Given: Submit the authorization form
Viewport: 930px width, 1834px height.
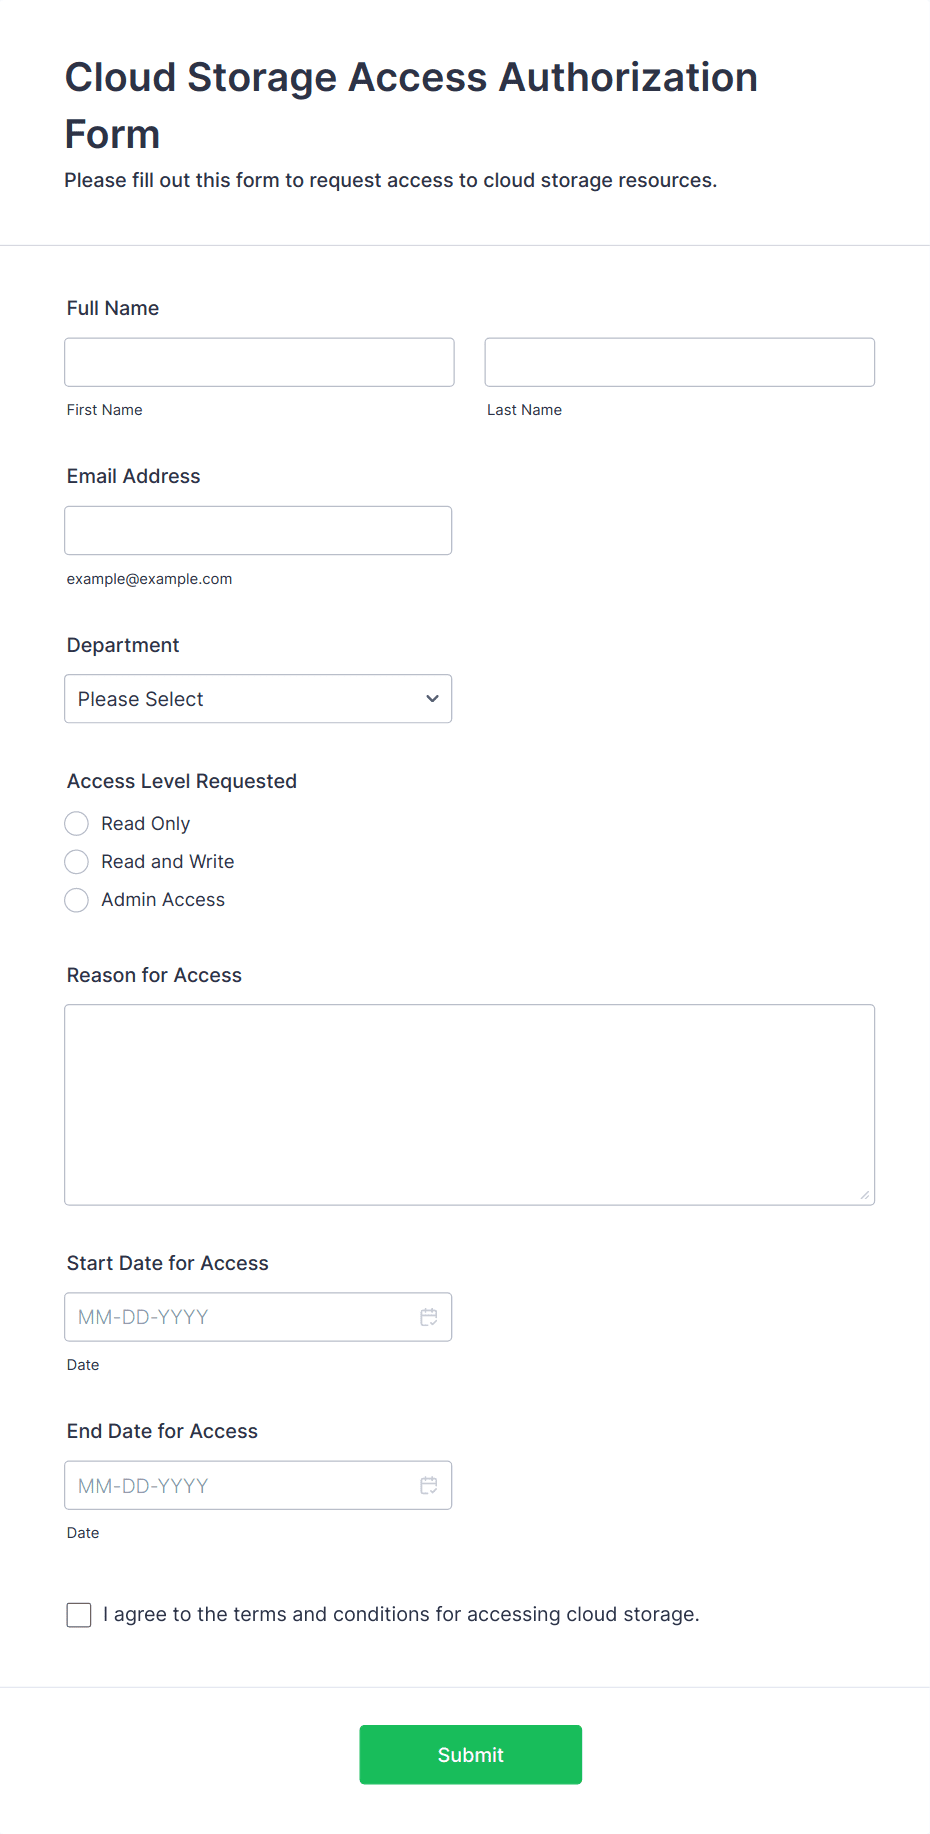Looking at the screenshot, I should coord(471,1755).
